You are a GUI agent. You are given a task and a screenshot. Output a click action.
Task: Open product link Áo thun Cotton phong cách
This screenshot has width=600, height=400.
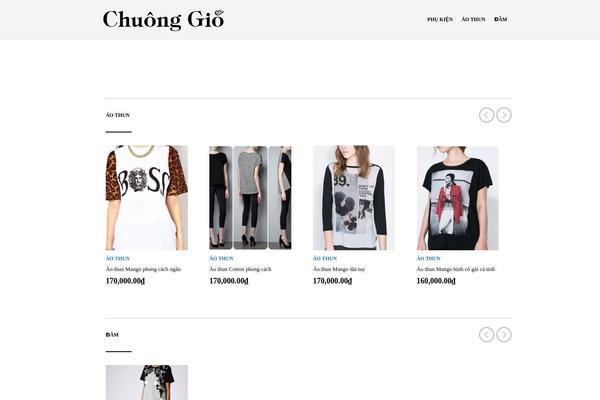pyautogui.click(x=240, y=269)
